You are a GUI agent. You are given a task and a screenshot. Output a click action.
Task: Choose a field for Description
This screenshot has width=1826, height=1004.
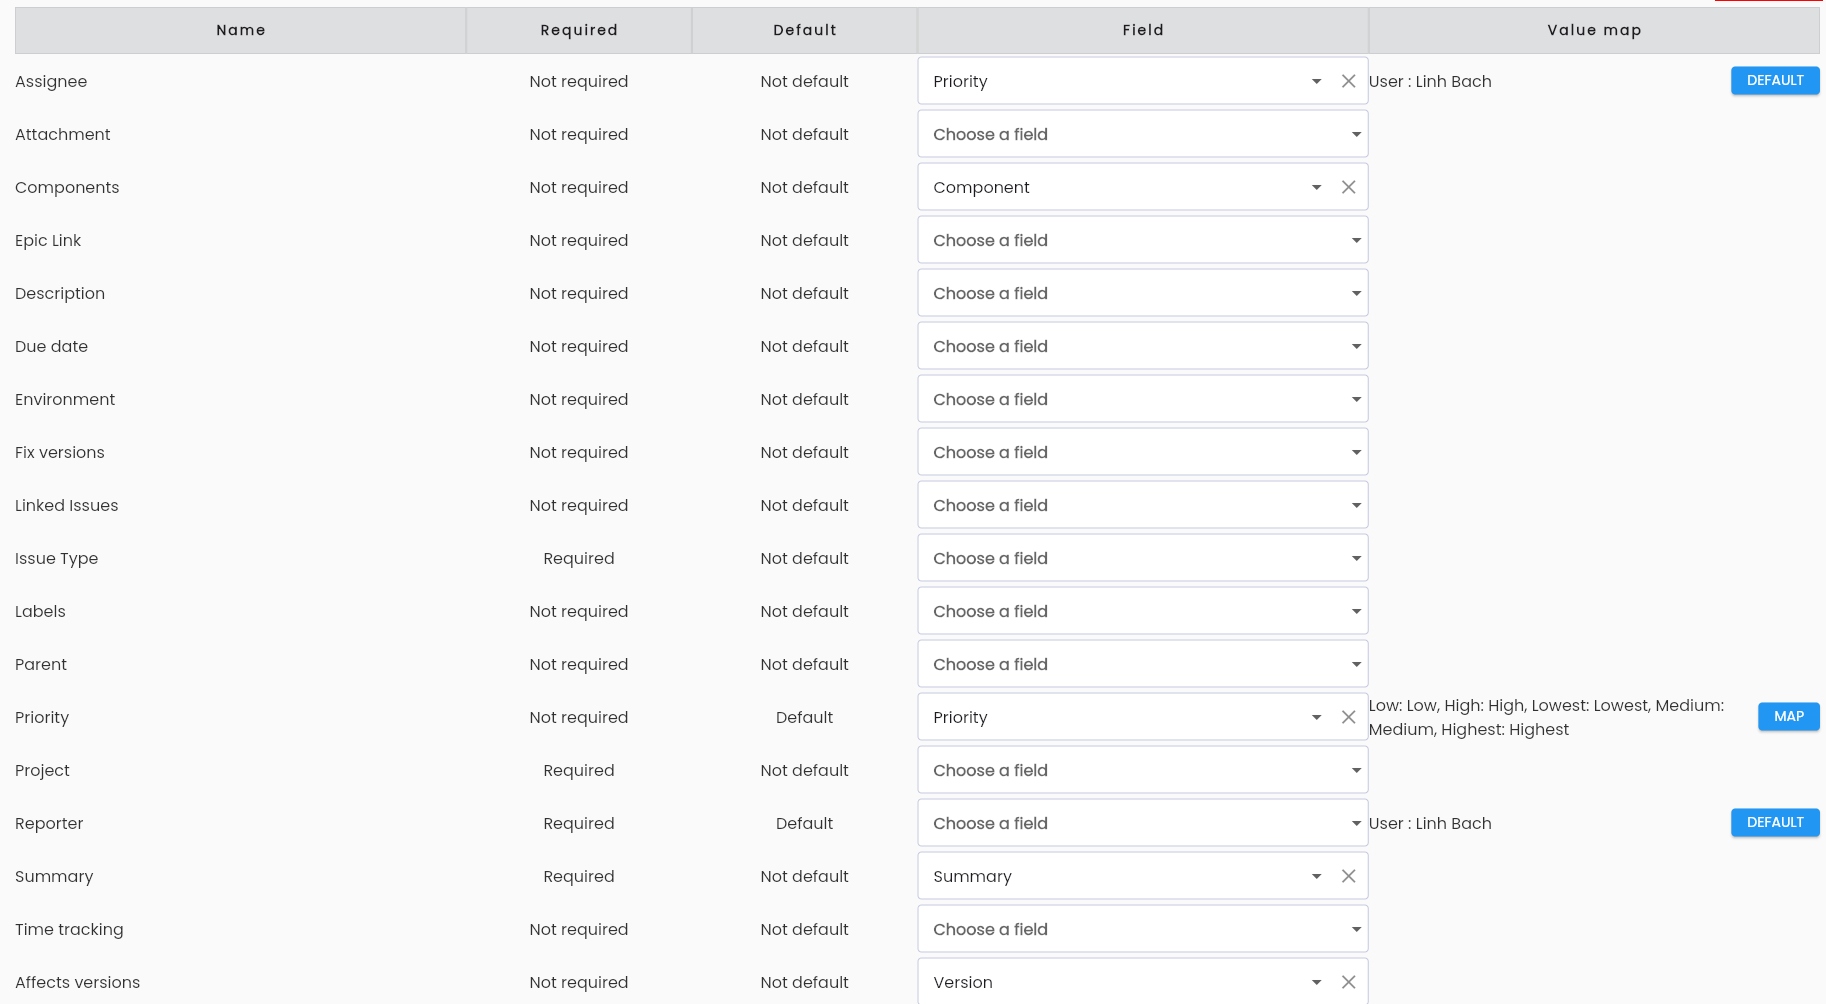coord(1142,293)
